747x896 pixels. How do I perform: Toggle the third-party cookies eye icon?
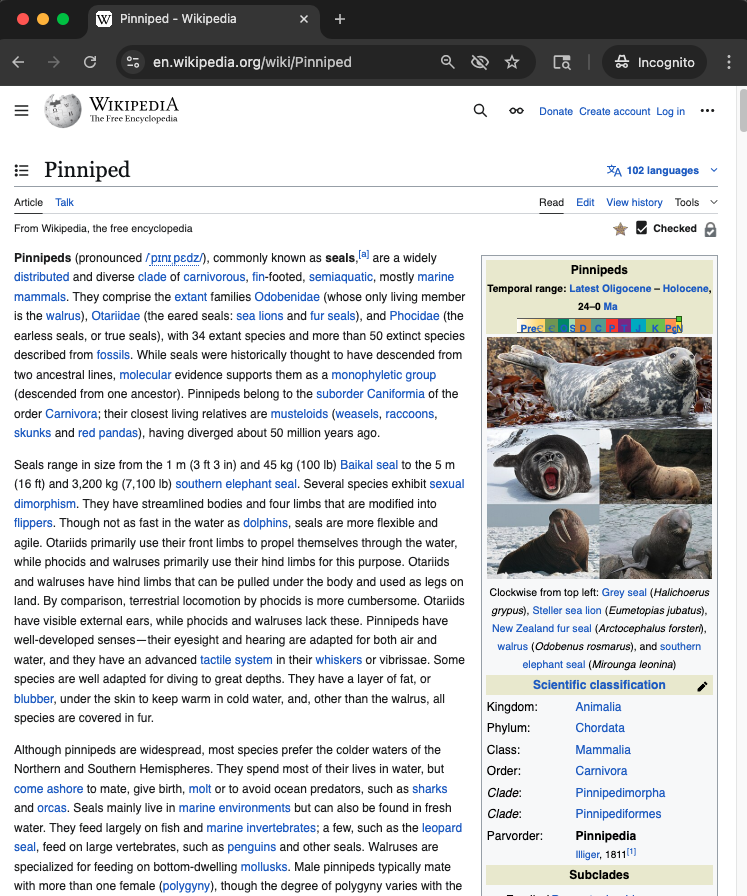[480, 62]
